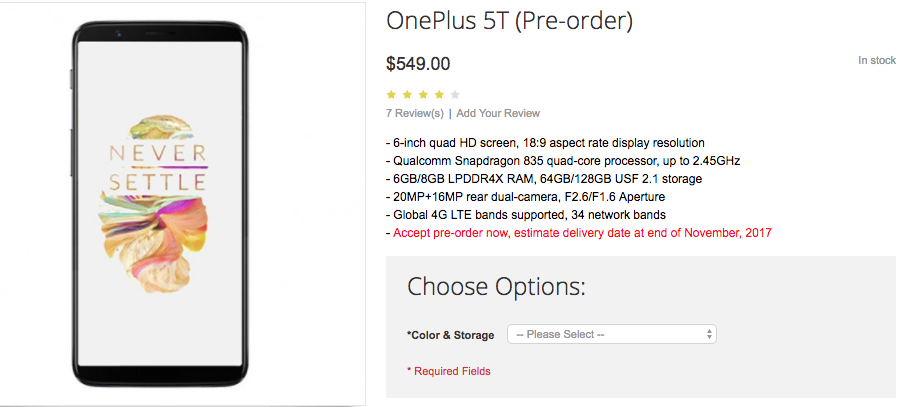This screenshot has height=407, width=912.
Task: Click the OnePlus 5T (Pre-order) title
Action: pos(509,21)
